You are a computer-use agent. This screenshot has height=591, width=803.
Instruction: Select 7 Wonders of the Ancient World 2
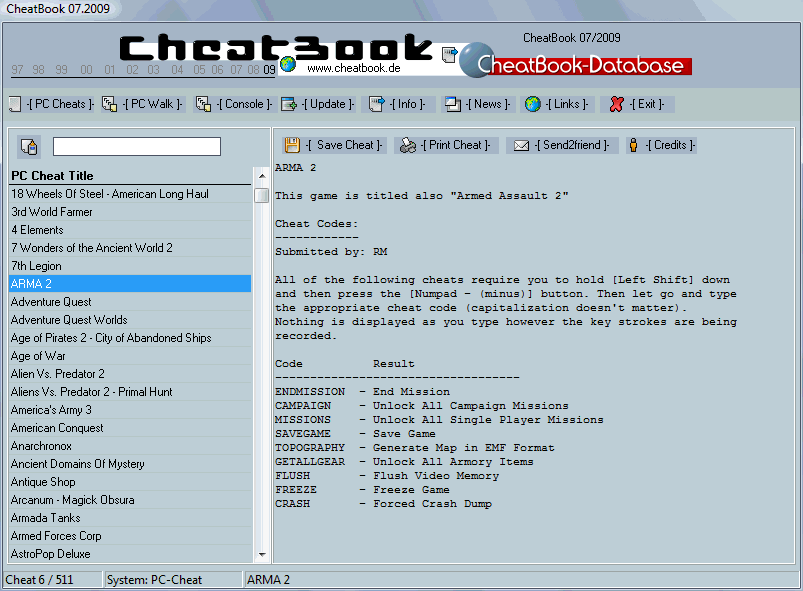[131, 248]
